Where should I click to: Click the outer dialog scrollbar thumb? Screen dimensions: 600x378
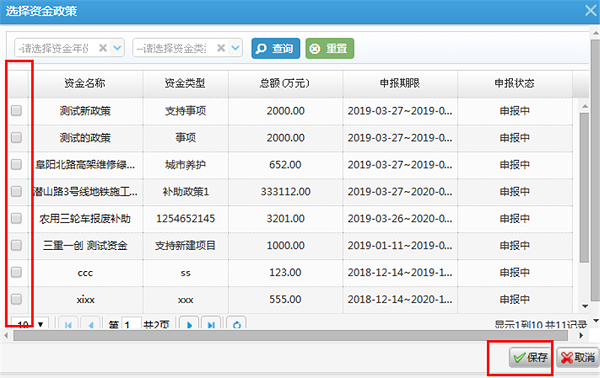[595, 170]
